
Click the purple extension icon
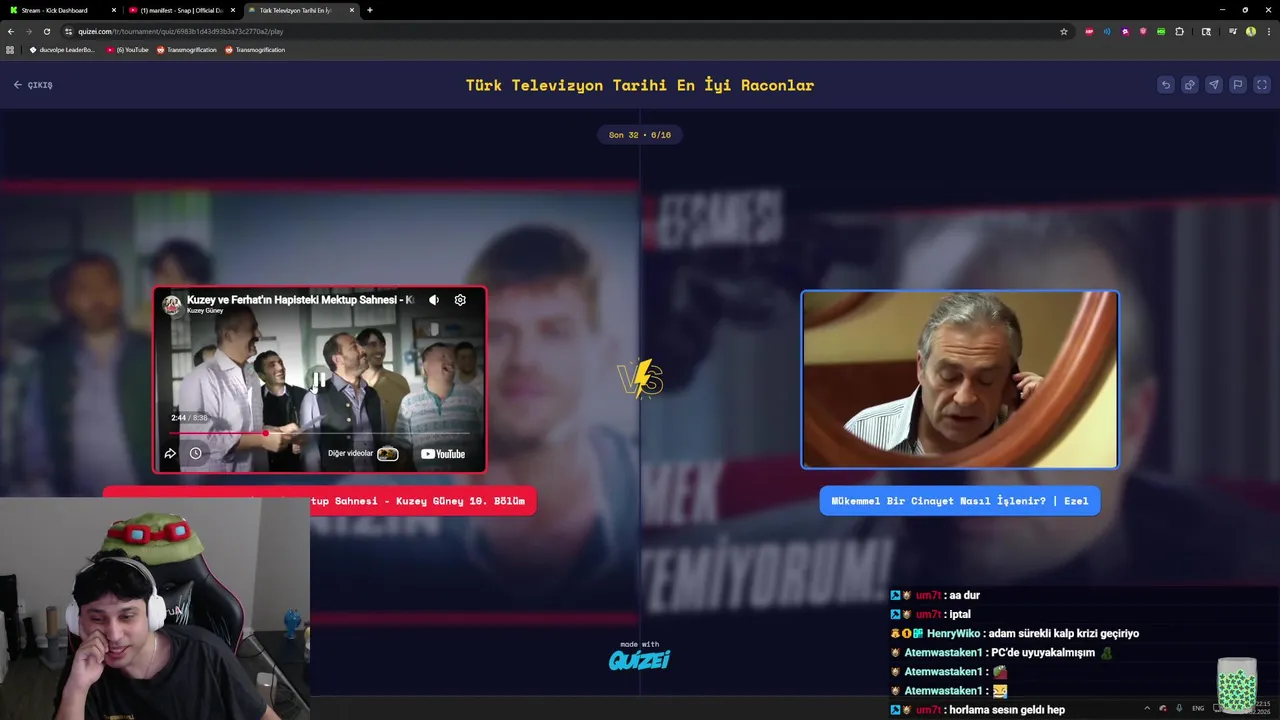(1125, 31)
